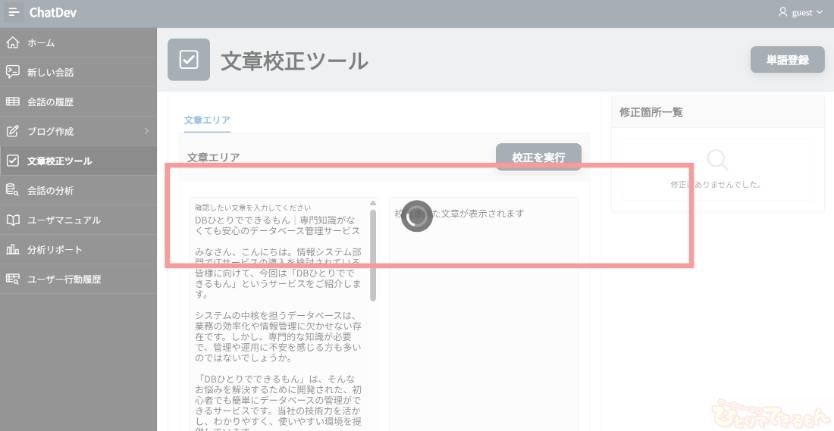Click the conversation analysis icon

(13, 190)
